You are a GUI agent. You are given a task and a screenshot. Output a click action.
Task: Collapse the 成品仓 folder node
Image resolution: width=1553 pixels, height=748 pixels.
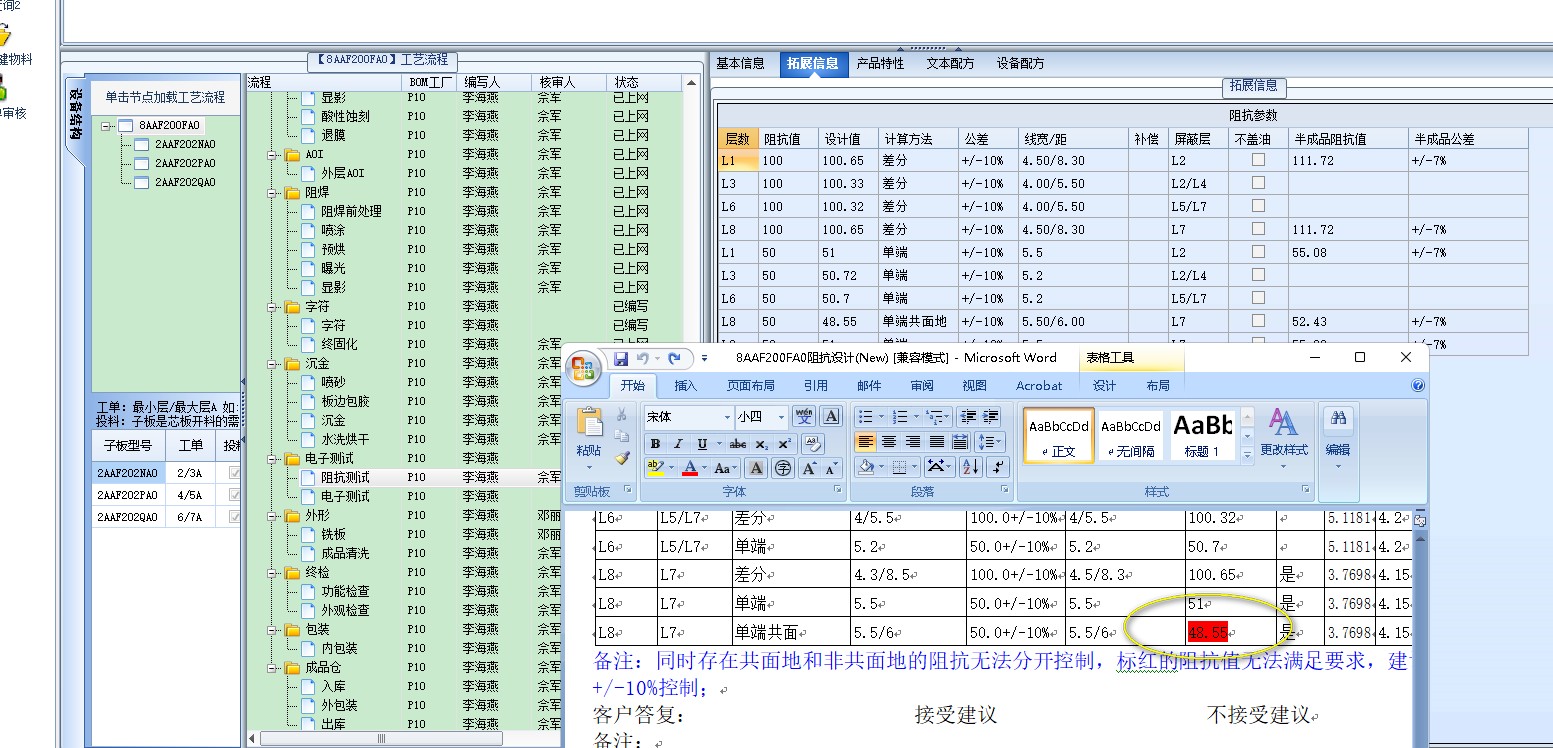click(x=272, y=668)
